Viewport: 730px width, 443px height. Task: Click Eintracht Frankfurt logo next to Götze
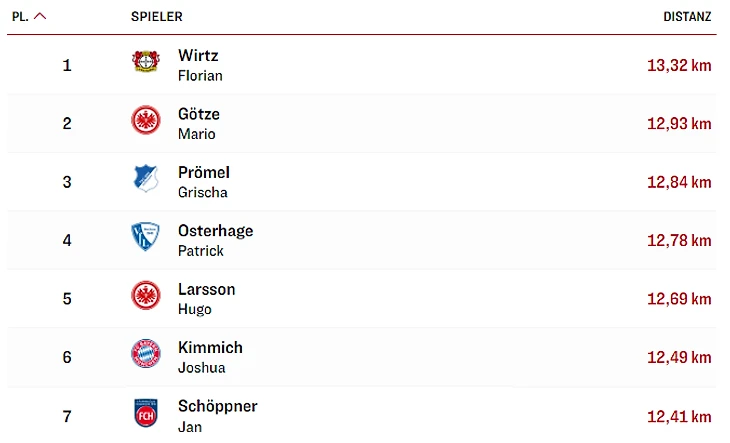(x=146, y=121)
